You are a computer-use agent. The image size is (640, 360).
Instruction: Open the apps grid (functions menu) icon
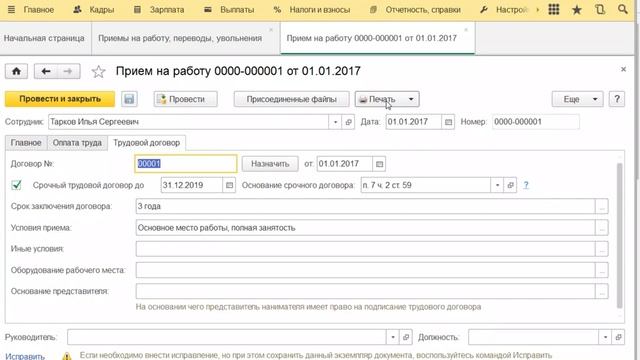[x=554, y=9]
